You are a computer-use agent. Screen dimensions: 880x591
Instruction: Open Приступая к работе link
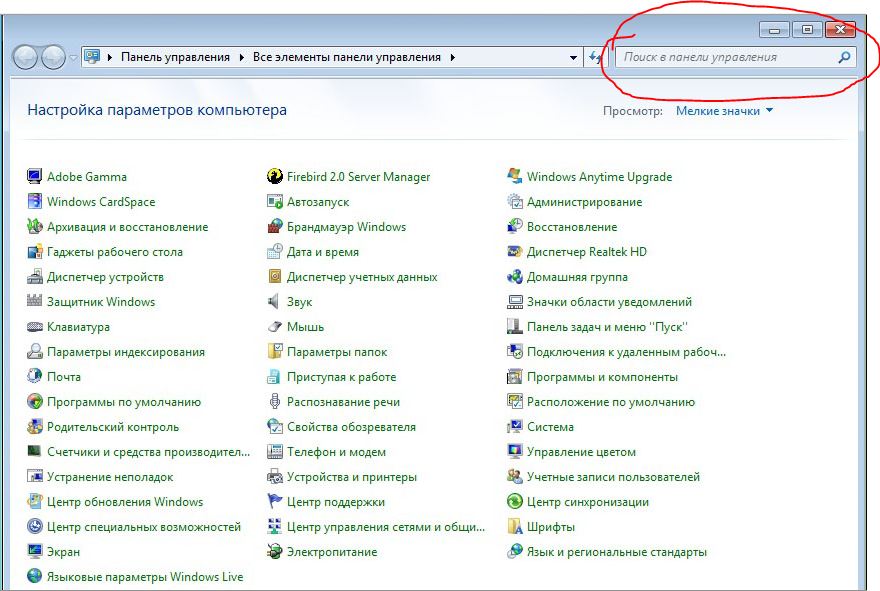[x=341, y=377]
